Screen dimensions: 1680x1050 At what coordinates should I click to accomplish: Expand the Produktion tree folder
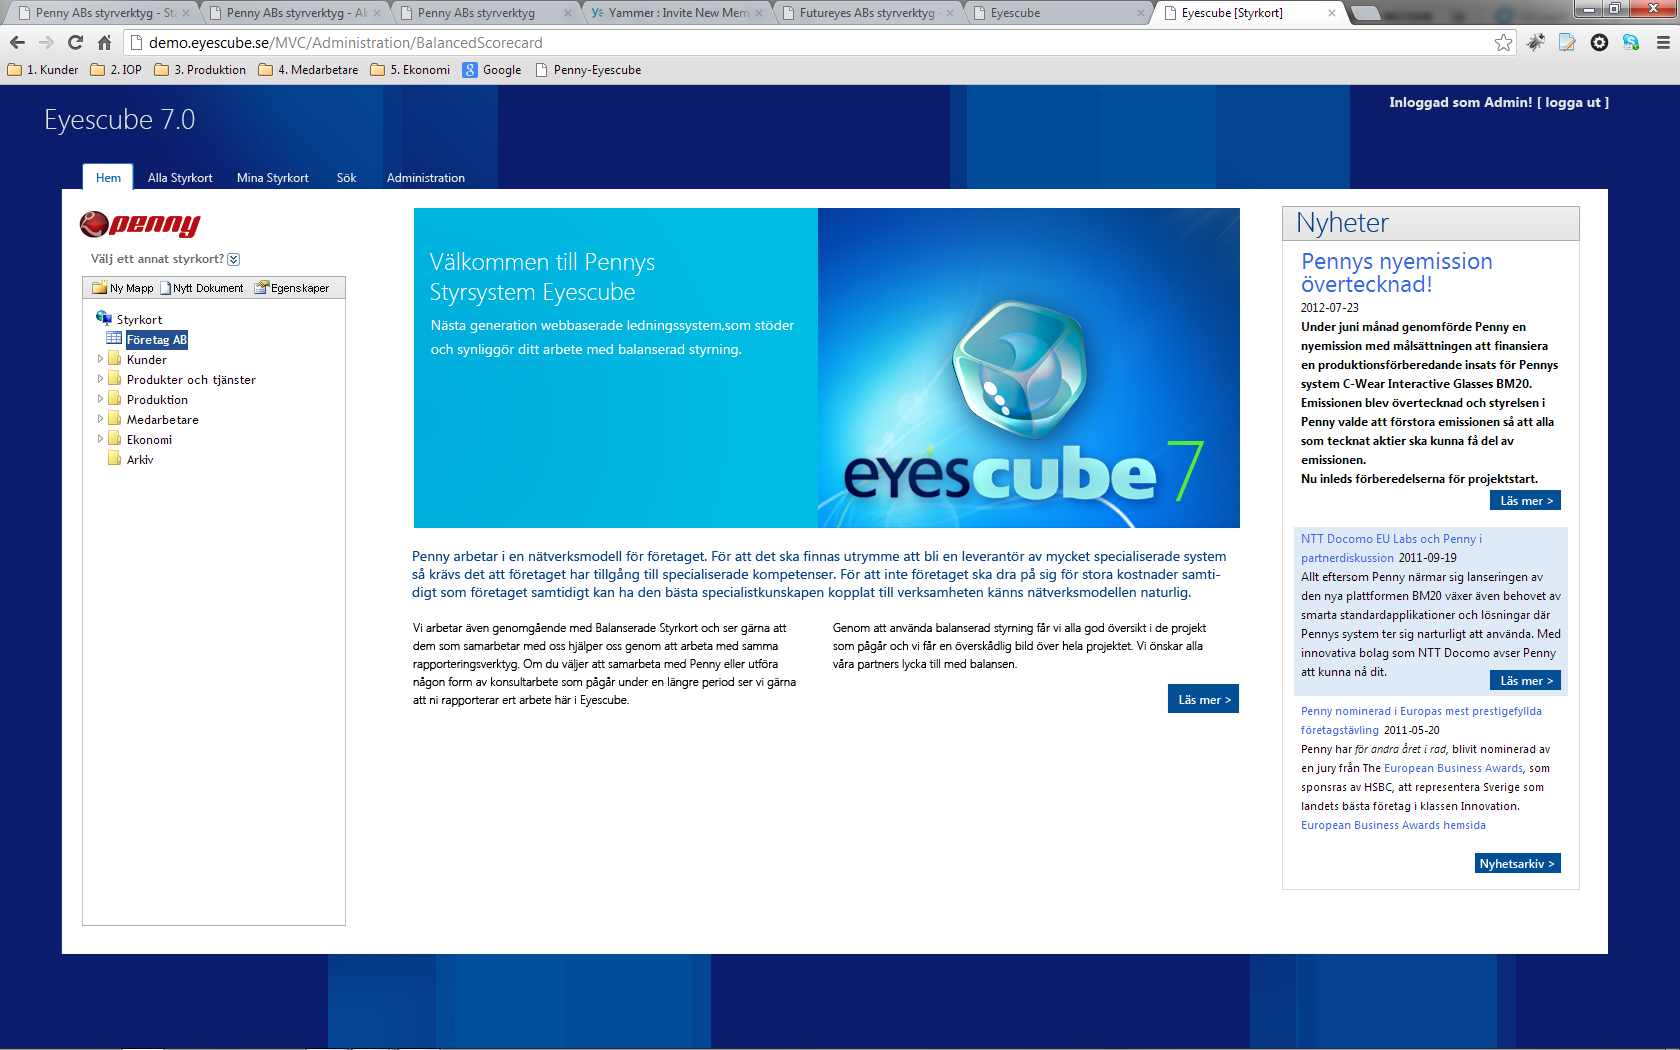point(100,399)
